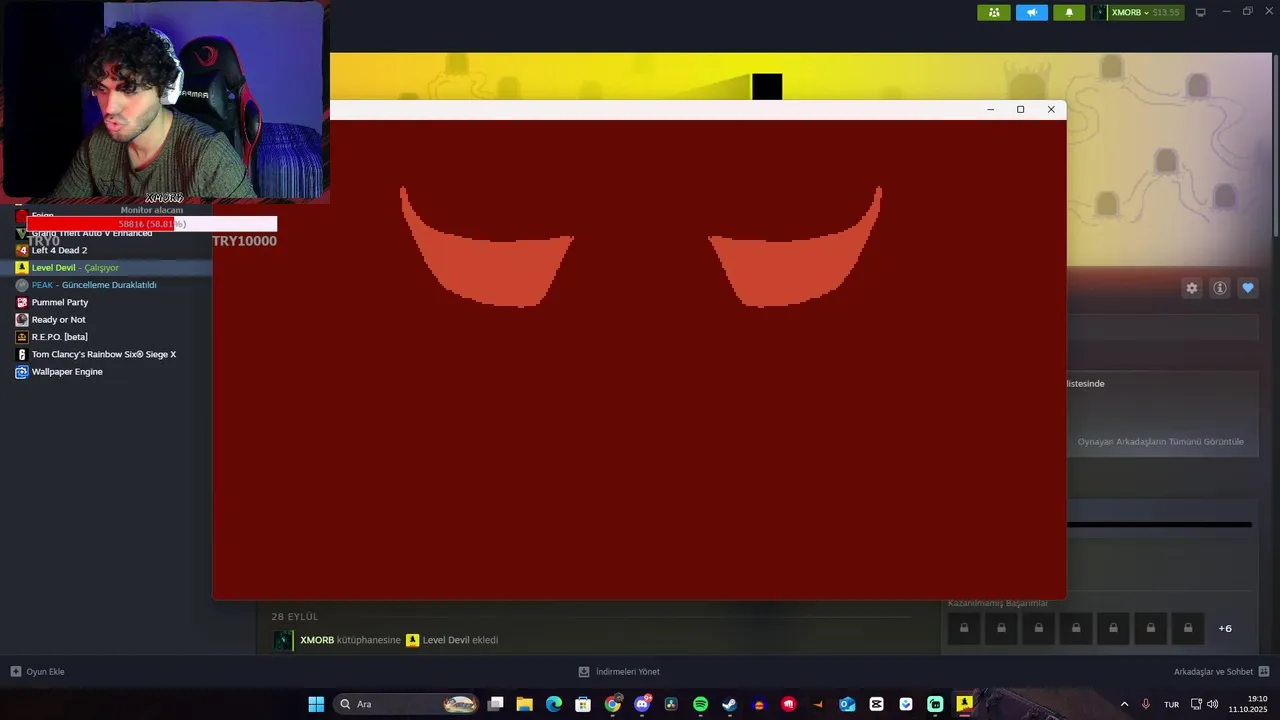Click the Wallpaper Engine library icon
Image resolution: width=1280 pixels, height=720 pixels.
[22, 372]
